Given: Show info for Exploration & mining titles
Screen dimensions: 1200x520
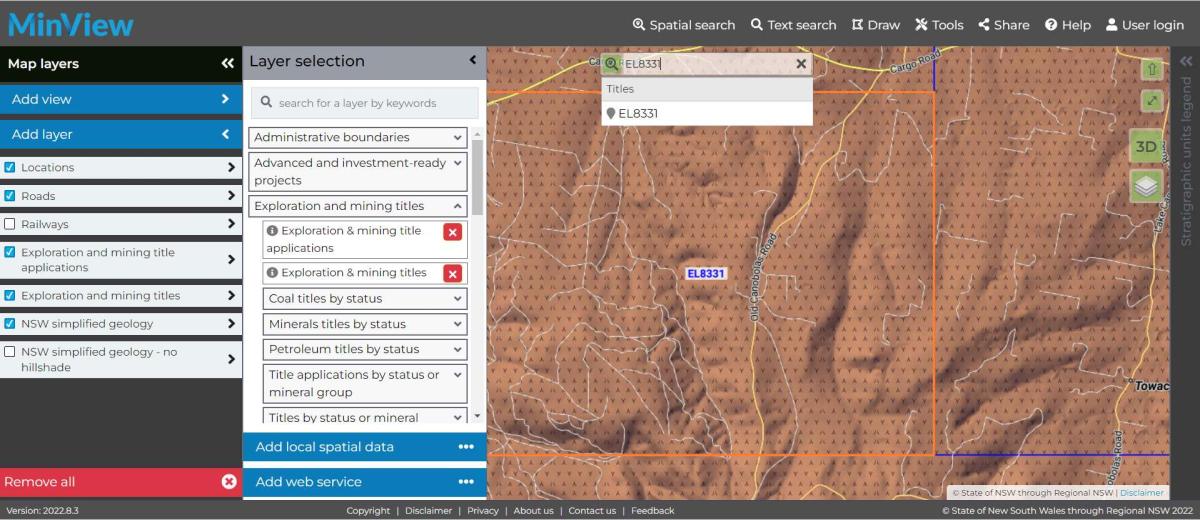Looking at the screenshot, I should (272, 272).
